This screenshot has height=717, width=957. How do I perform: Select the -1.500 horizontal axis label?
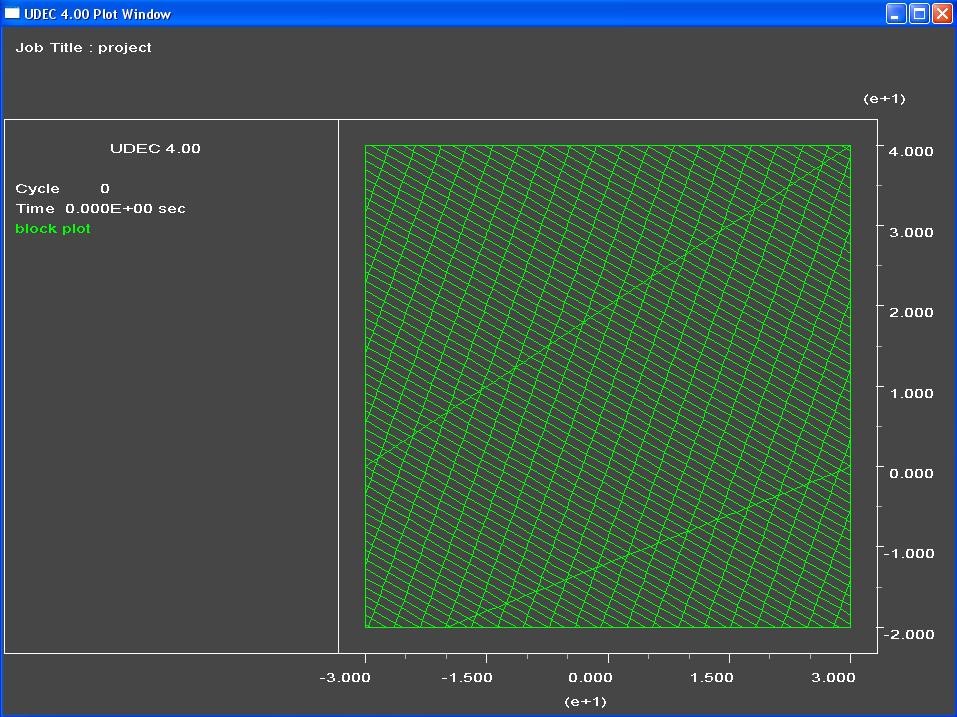[467, 678]
